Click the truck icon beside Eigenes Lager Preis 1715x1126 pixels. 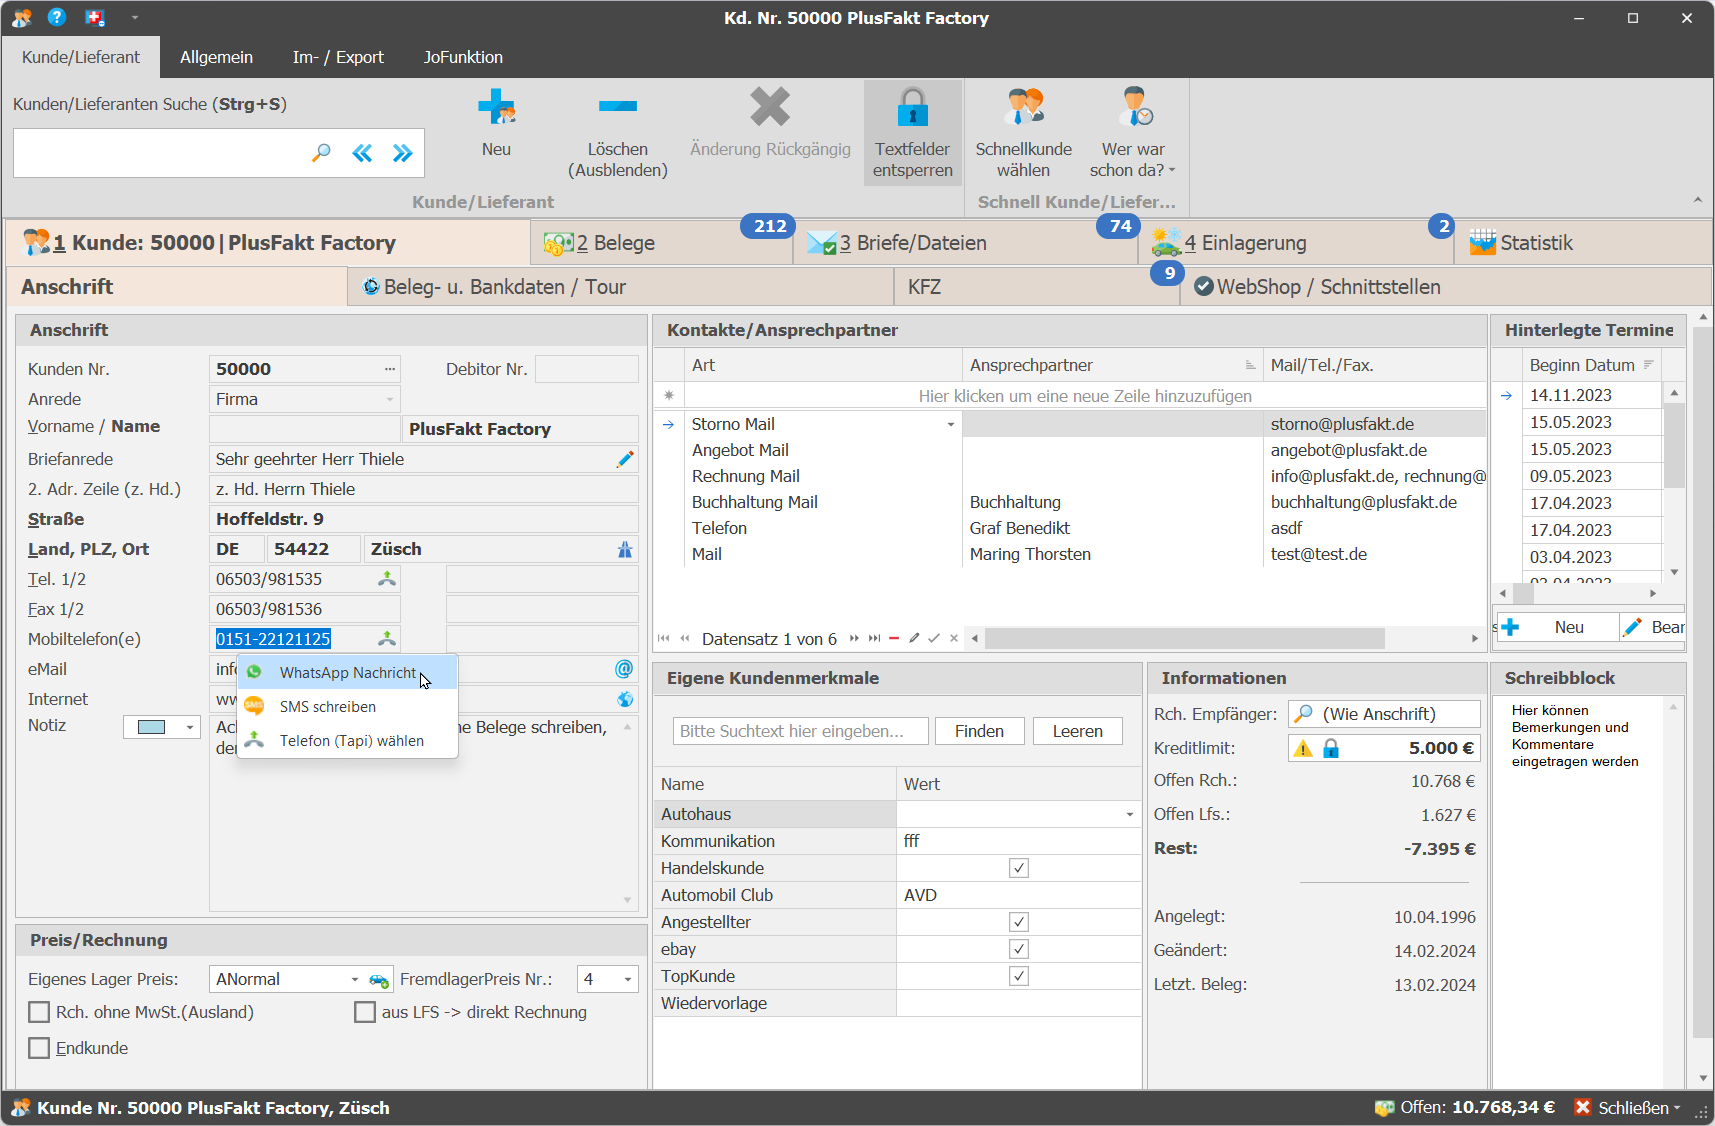pos(379,980)
